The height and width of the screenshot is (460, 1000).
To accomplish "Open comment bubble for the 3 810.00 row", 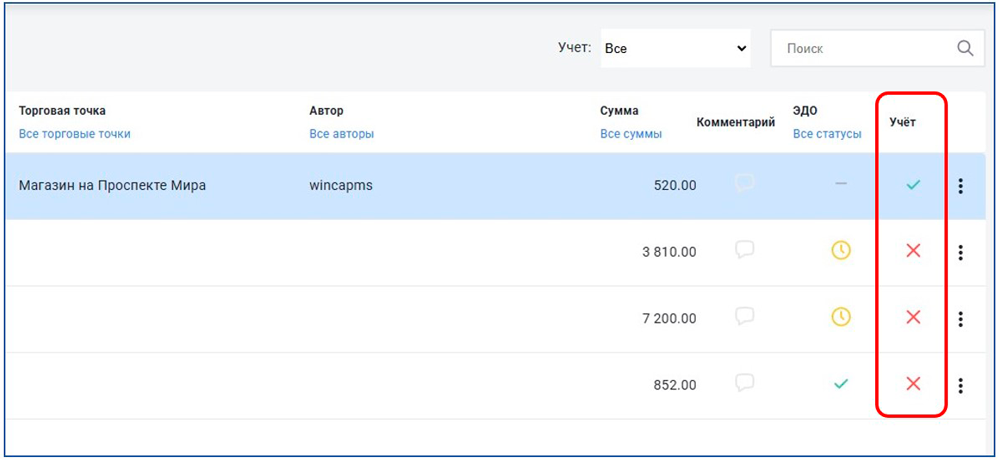I will [x=744, y=250].
